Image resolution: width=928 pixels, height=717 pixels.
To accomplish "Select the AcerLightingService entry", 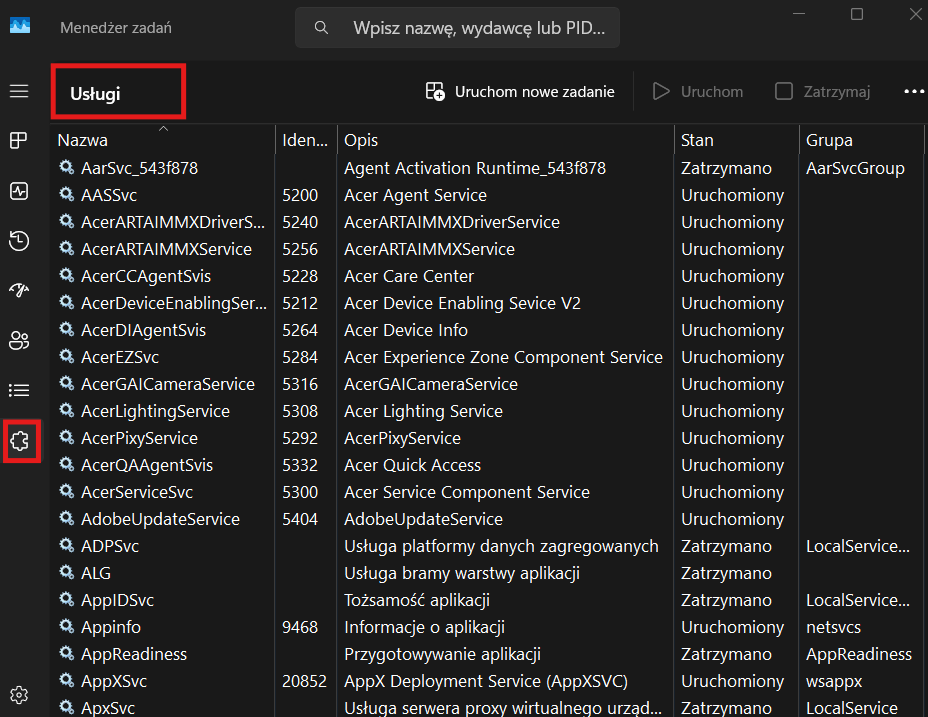I will coord(155,411).
